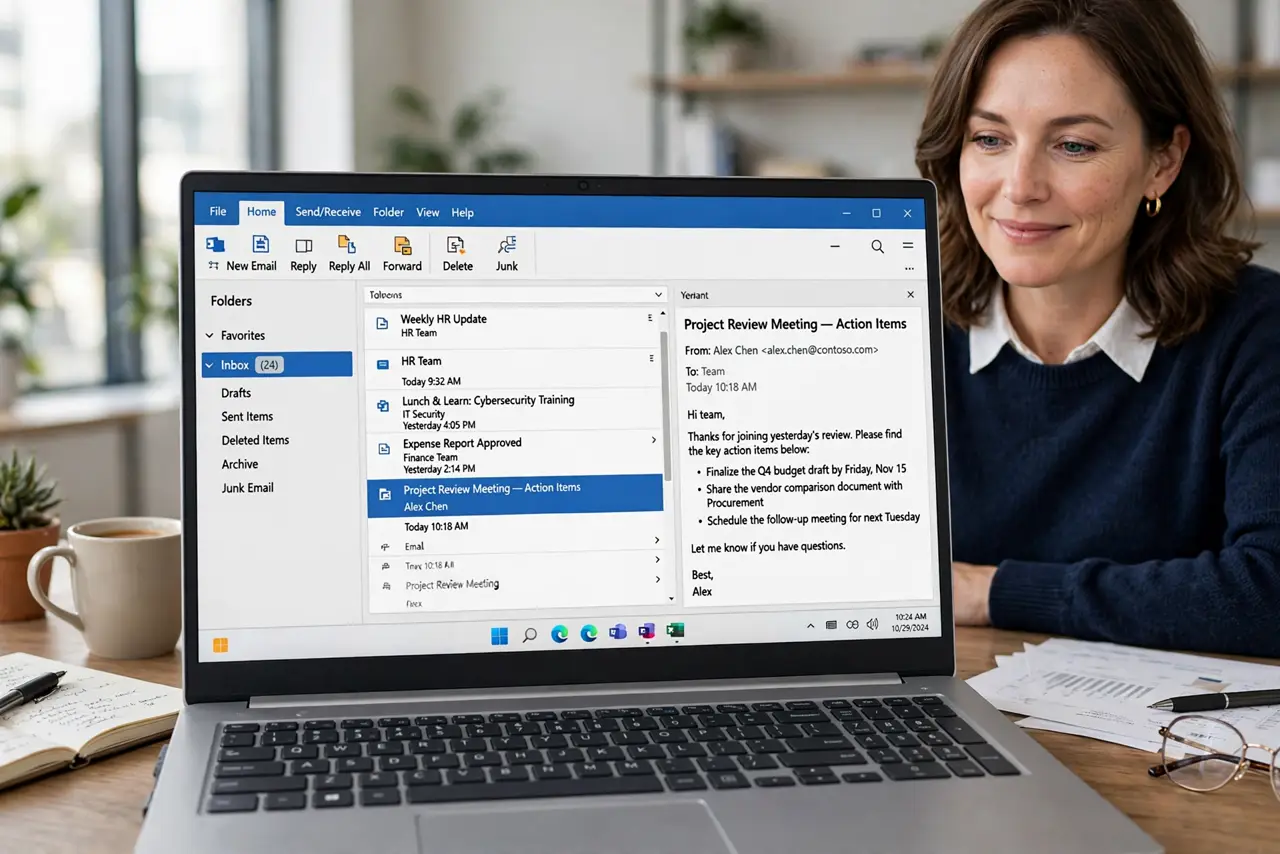Image resolution: width=1280 pixels, height=854 pixels.
Task: Click the three-dots more options in the ribbon
Action: 909,268
